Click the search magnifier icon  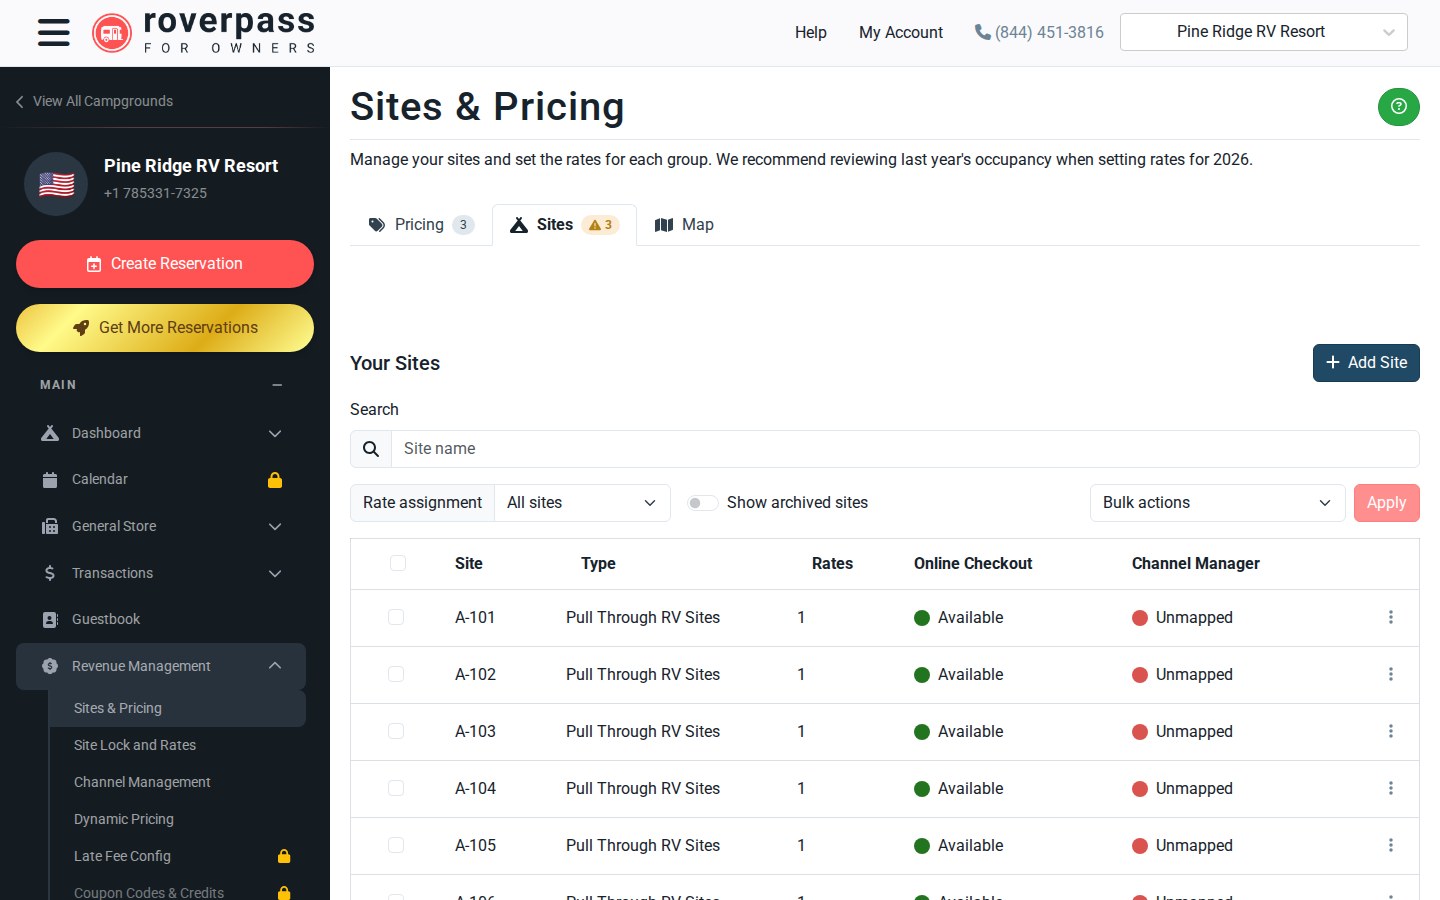[x=371, y=449]
